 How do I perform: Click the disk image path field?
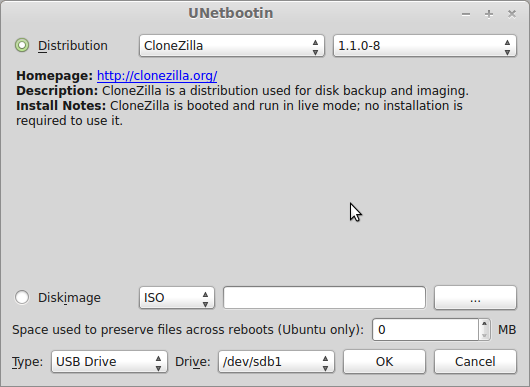click(324, 298)
